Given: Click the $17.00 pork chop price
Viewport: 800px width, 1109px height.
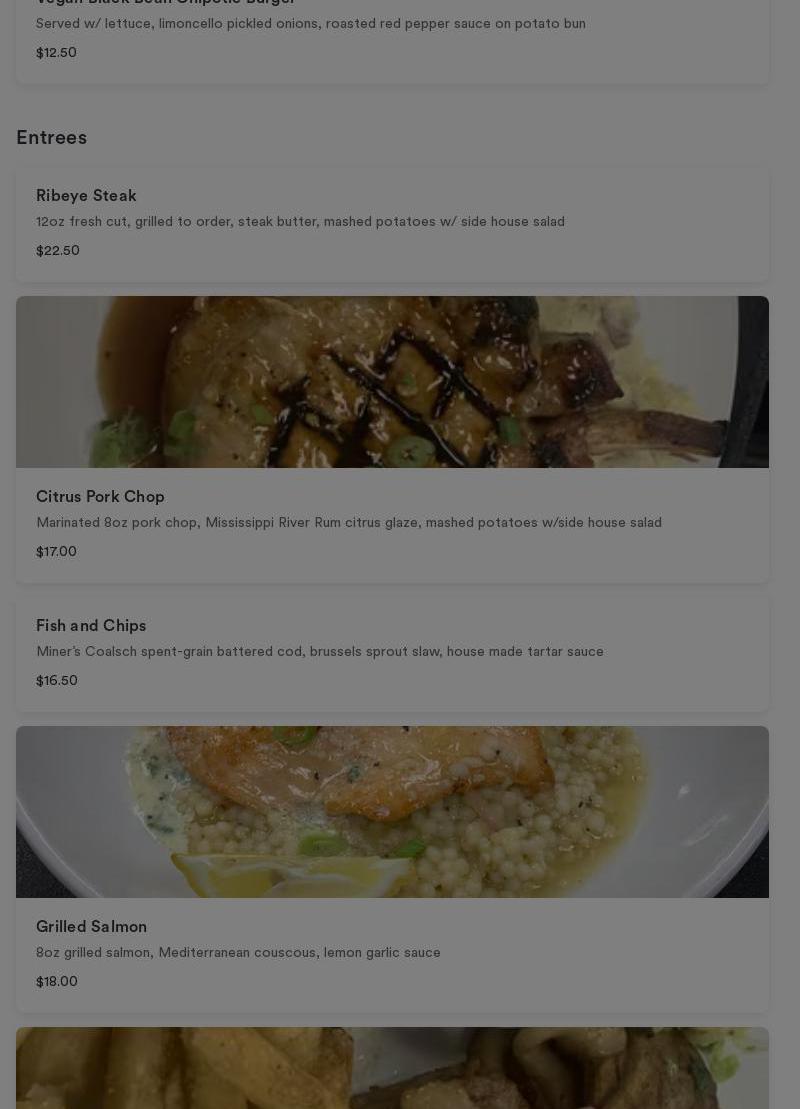Looking at the screenshot, I should tap(57, 551).
